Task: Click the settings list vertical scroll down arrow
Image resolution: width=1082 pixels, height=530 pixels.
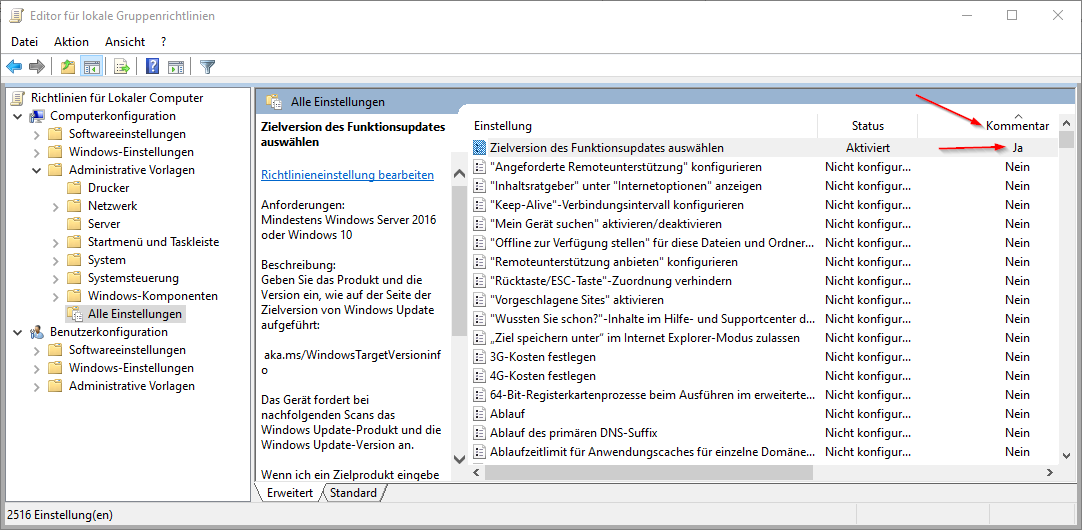Action: tap(1065, 456)
